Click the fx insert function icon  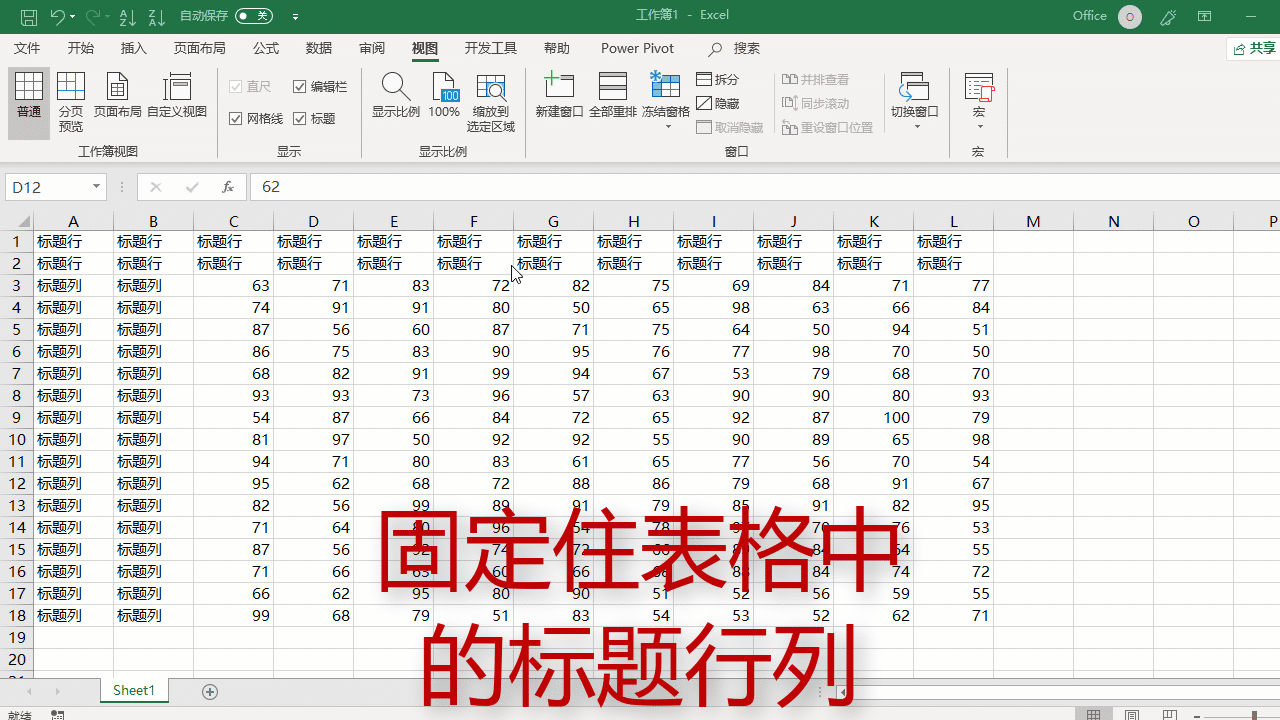pyautogui.click(x=228, y=187)
